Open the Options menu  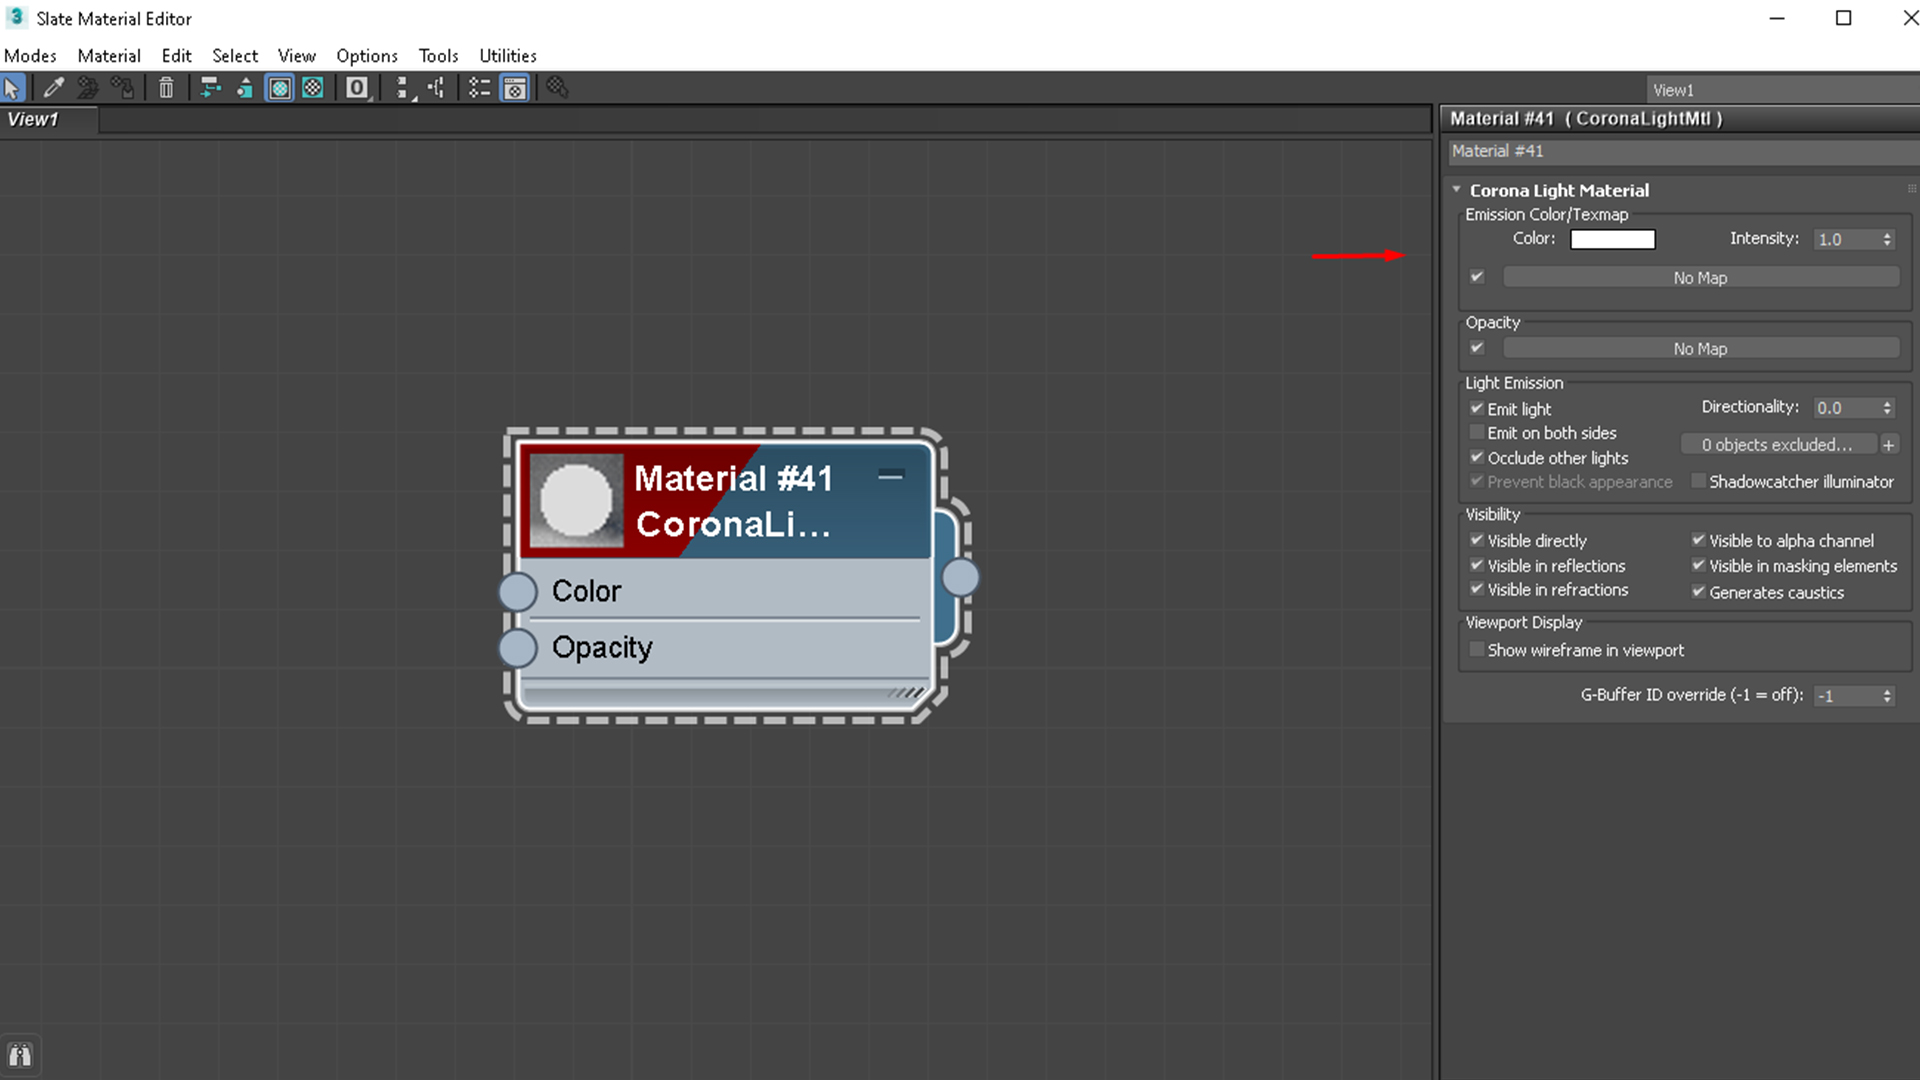(x=367, y=56)
